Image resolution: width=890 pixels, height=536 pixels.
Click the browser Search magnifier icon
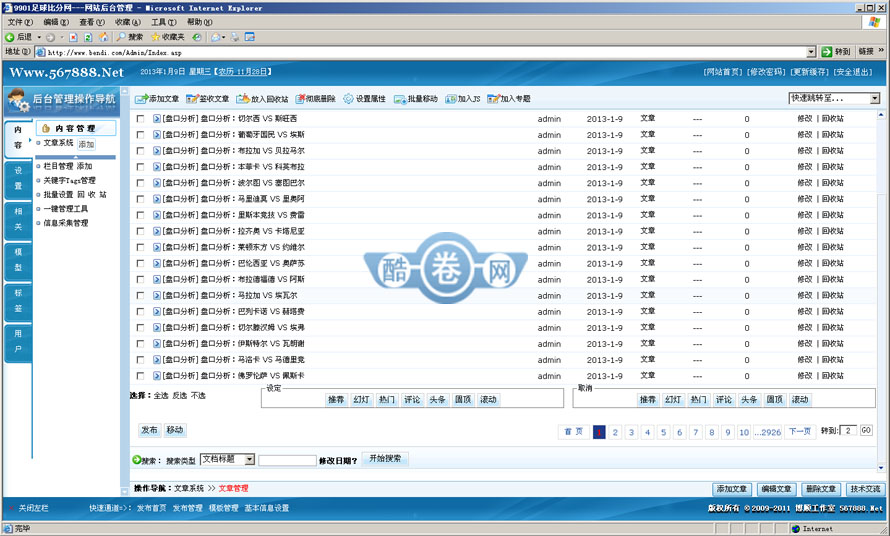(121, 37)
